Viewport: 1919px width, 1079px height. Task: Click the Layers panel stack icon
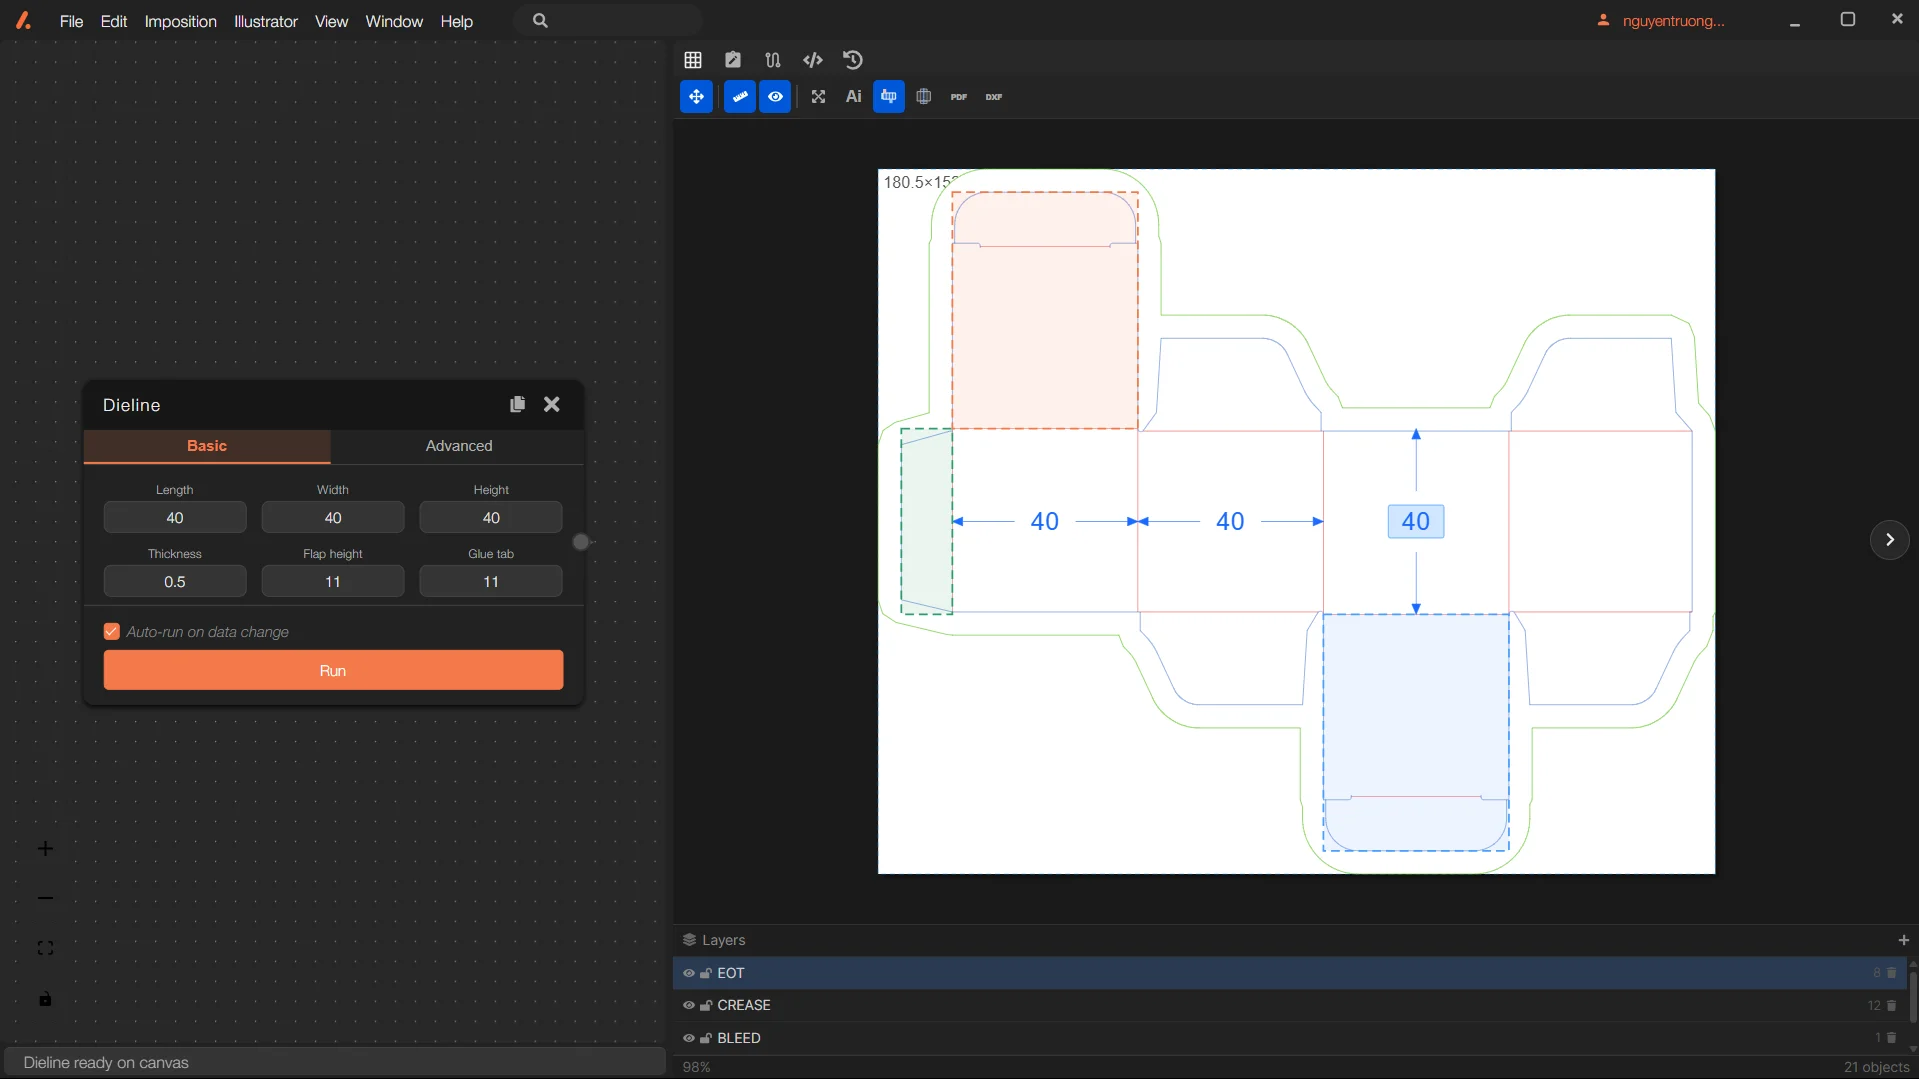[x=689, y=940]
